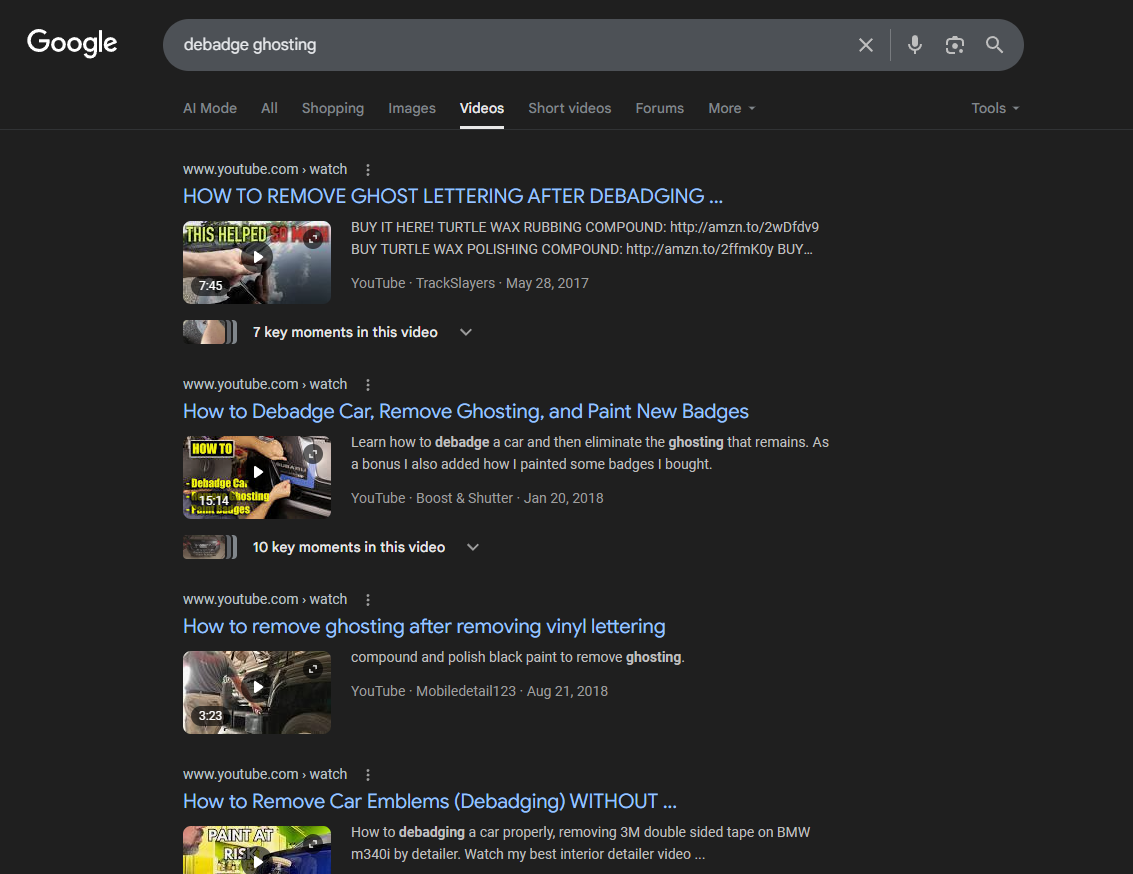Screen dimensions: 1133x874
Task: Switch to the Images tab
Action: (412, 108)
